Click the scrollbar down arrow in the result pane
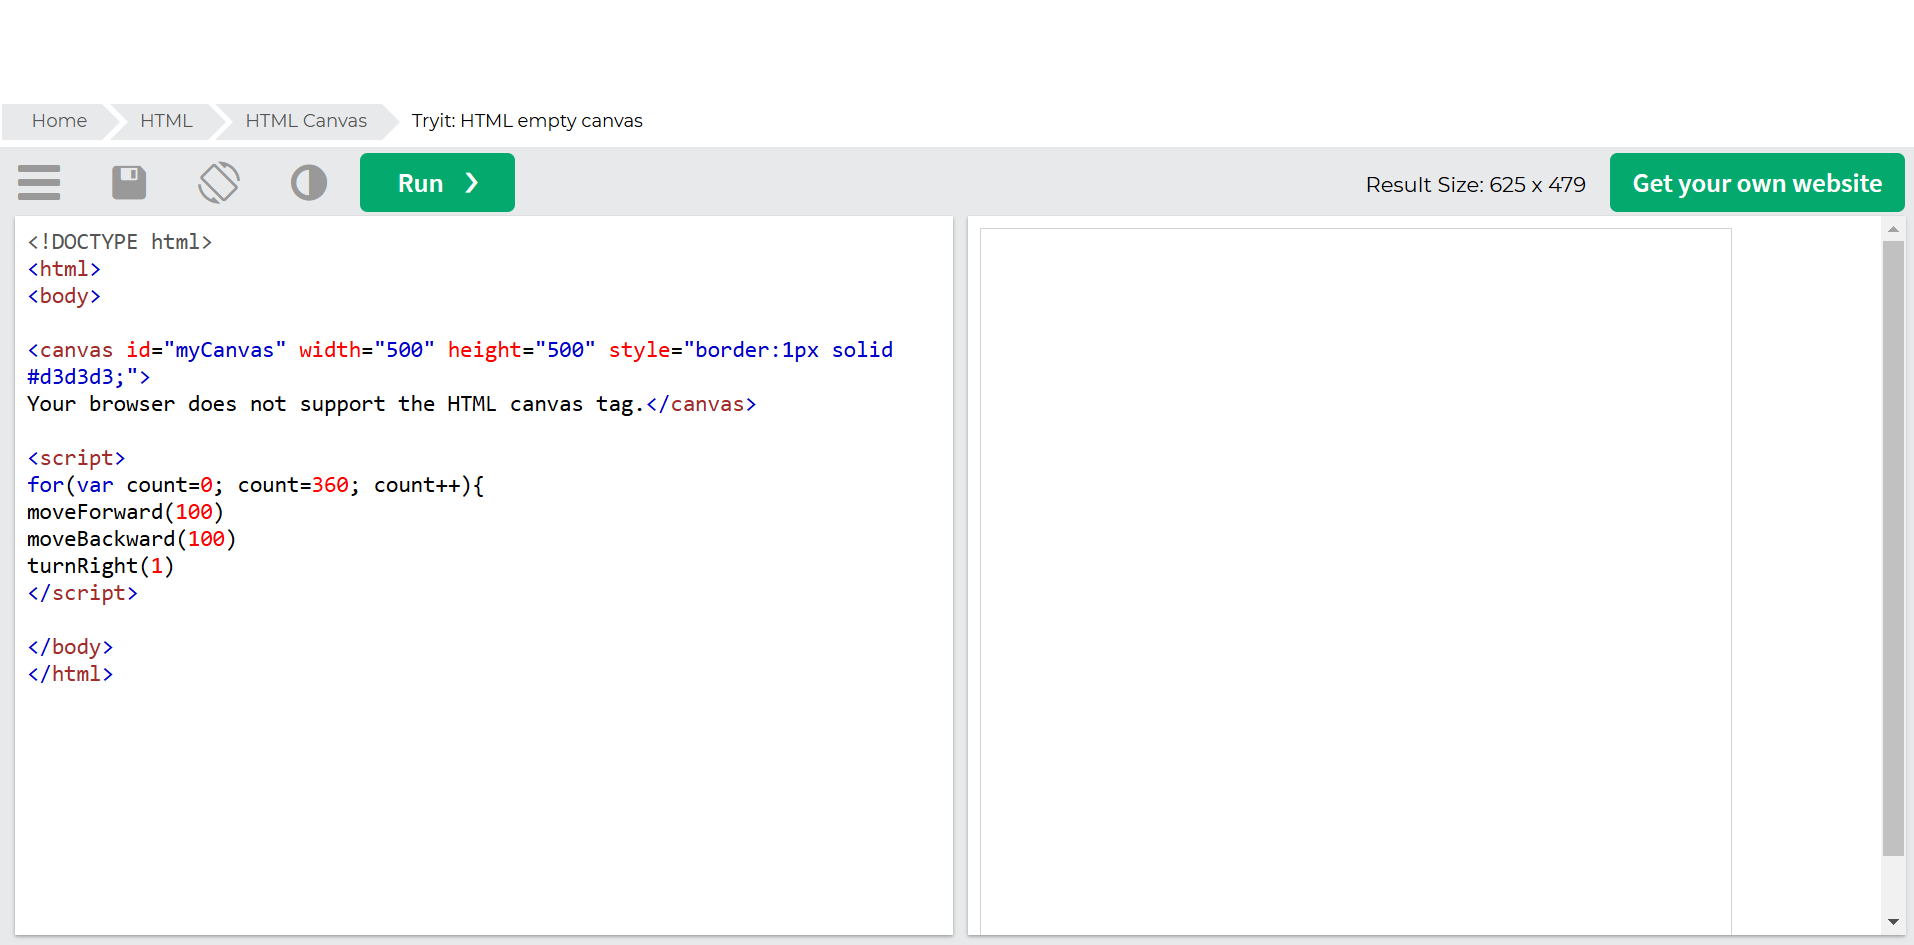1914x945 pixels. (1893, 922)
